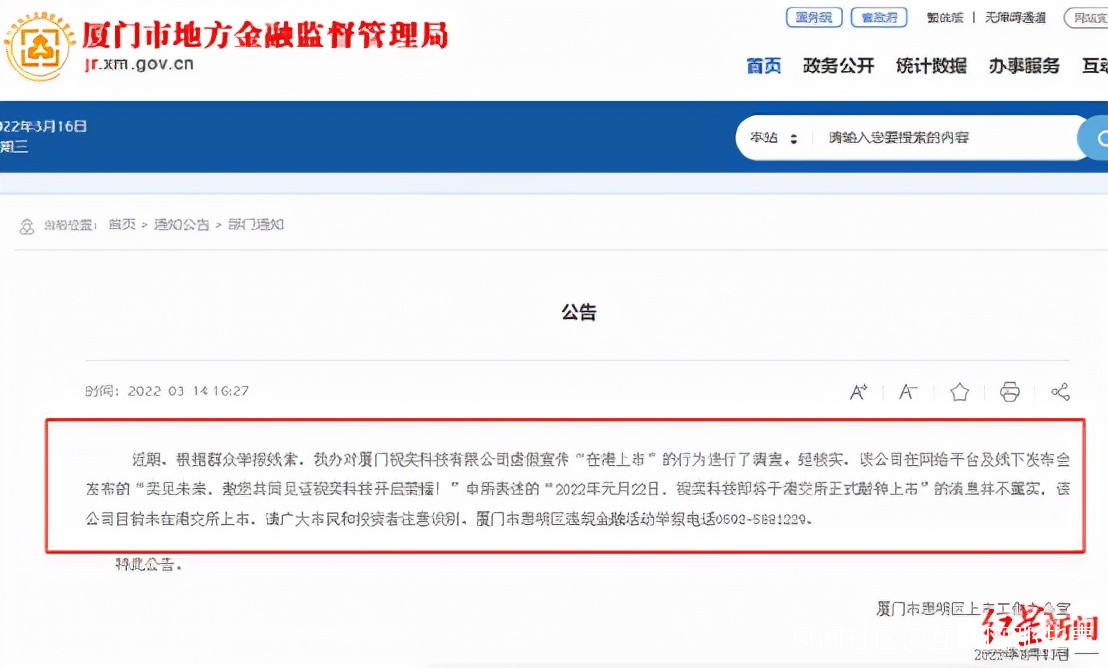Click the second blue outlined header button
The width and height of the screenshot is (1108, 668).
[879, 18]
